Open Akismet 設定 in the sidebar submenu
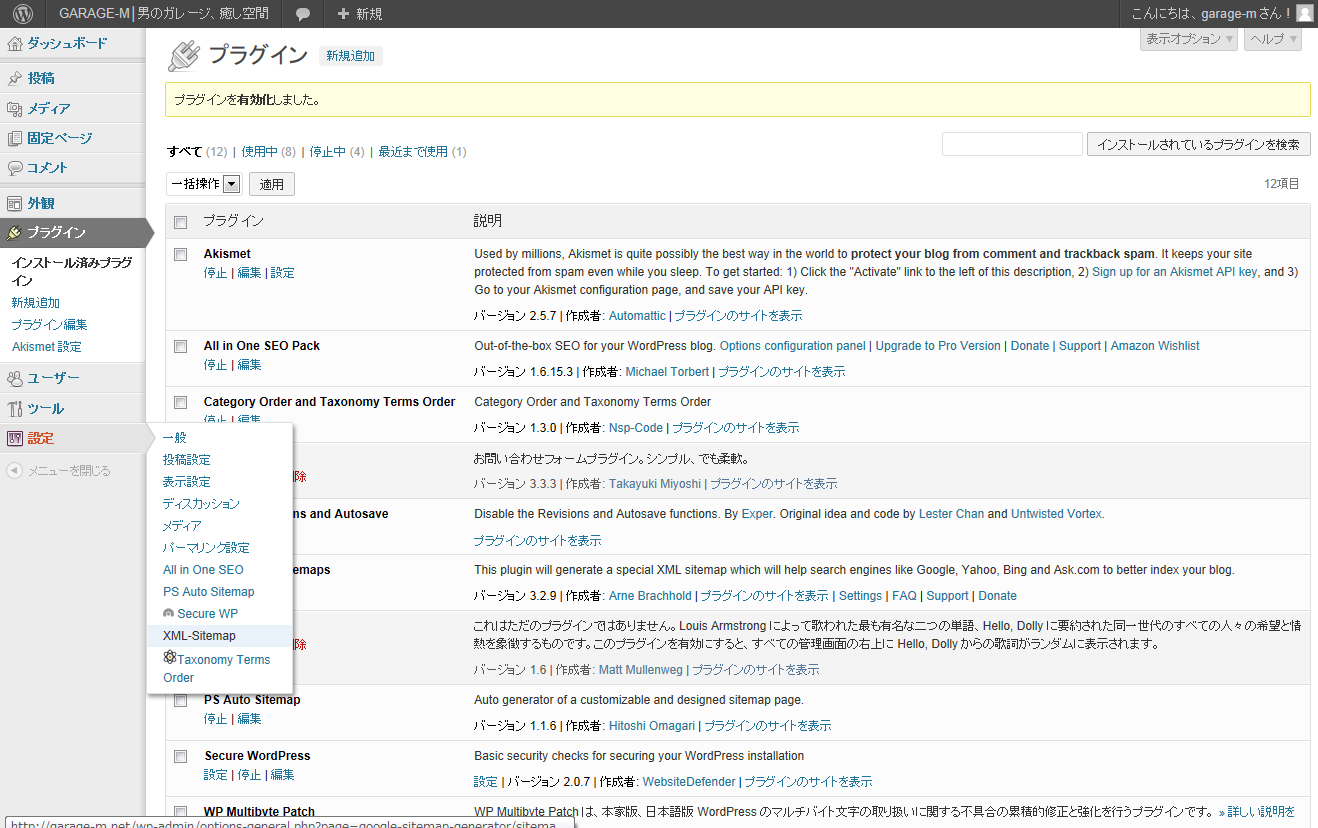 tap(47, 347)
